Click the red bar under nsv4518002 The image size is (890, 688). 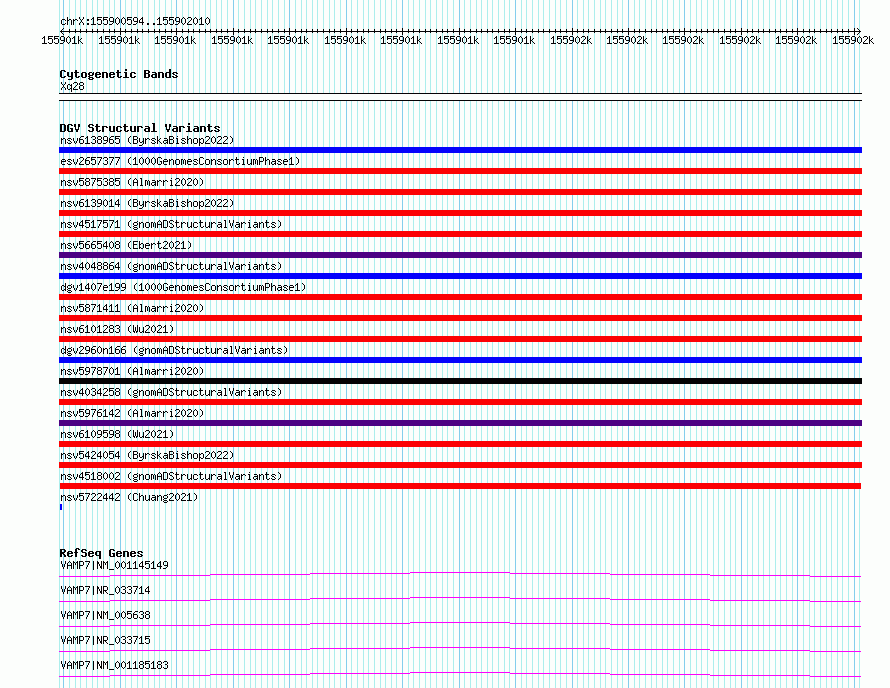[x=460, y=486]
